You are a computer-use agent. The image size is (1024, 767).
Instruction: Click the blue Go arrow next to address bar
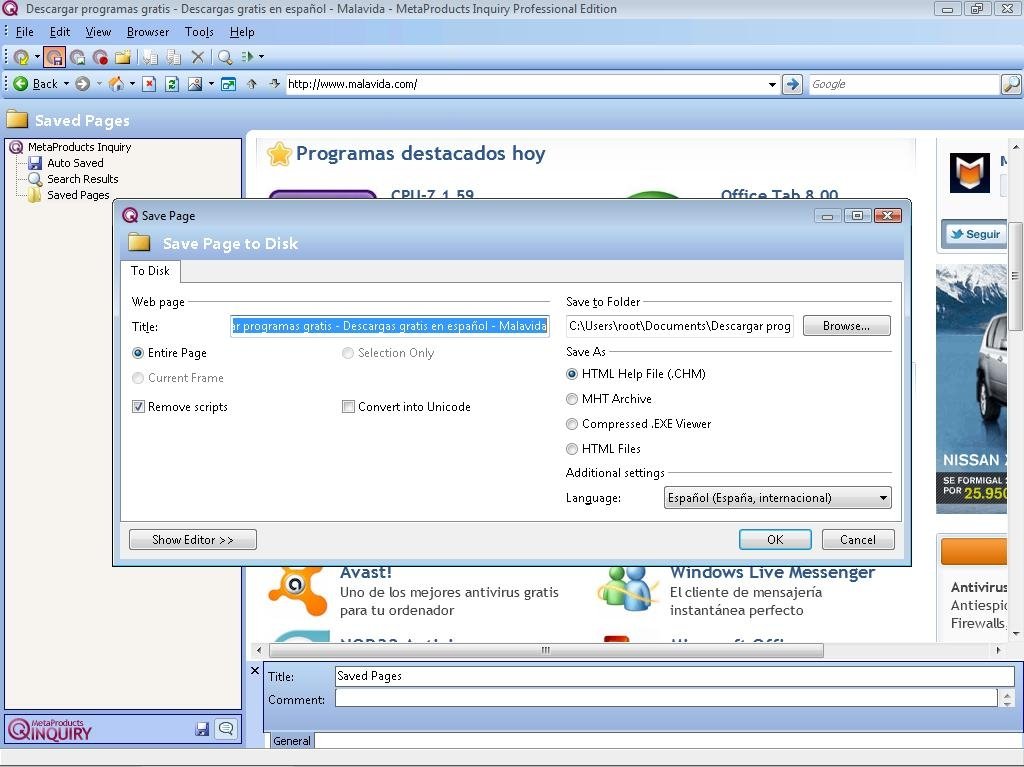click(x=792, y=84)
